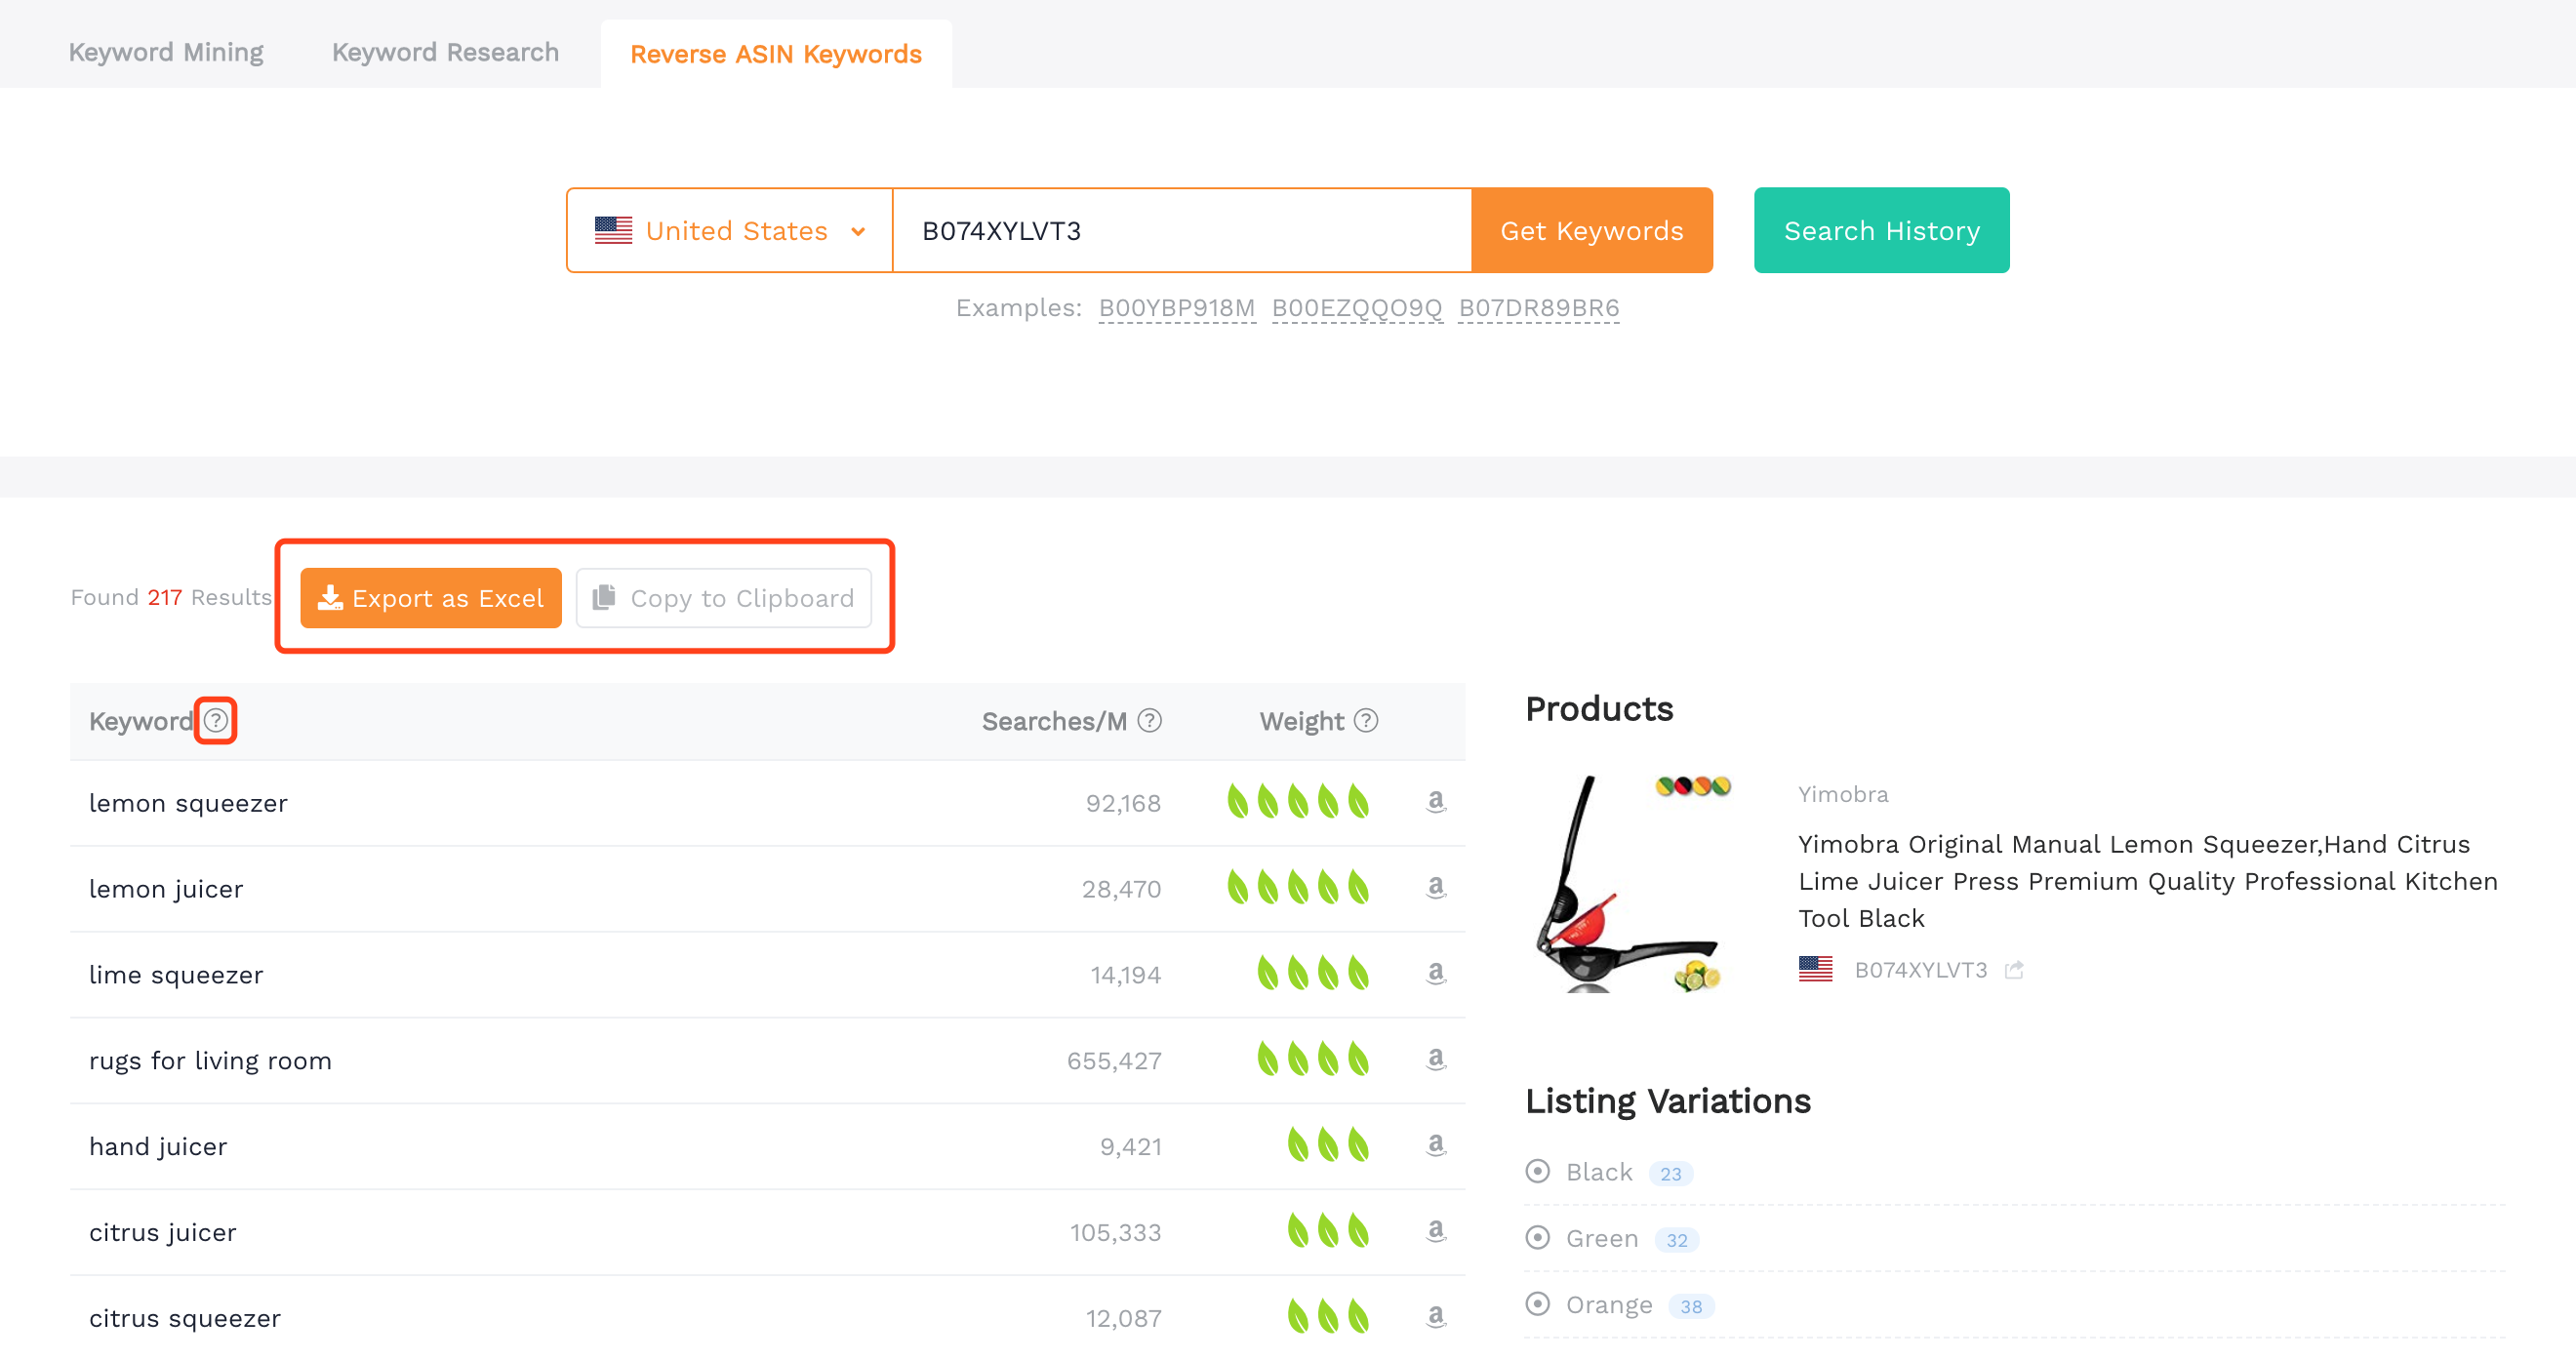Viewport: 2576px width, 1360px height.
Task: Click the Keyword column header
Action: 141,721
